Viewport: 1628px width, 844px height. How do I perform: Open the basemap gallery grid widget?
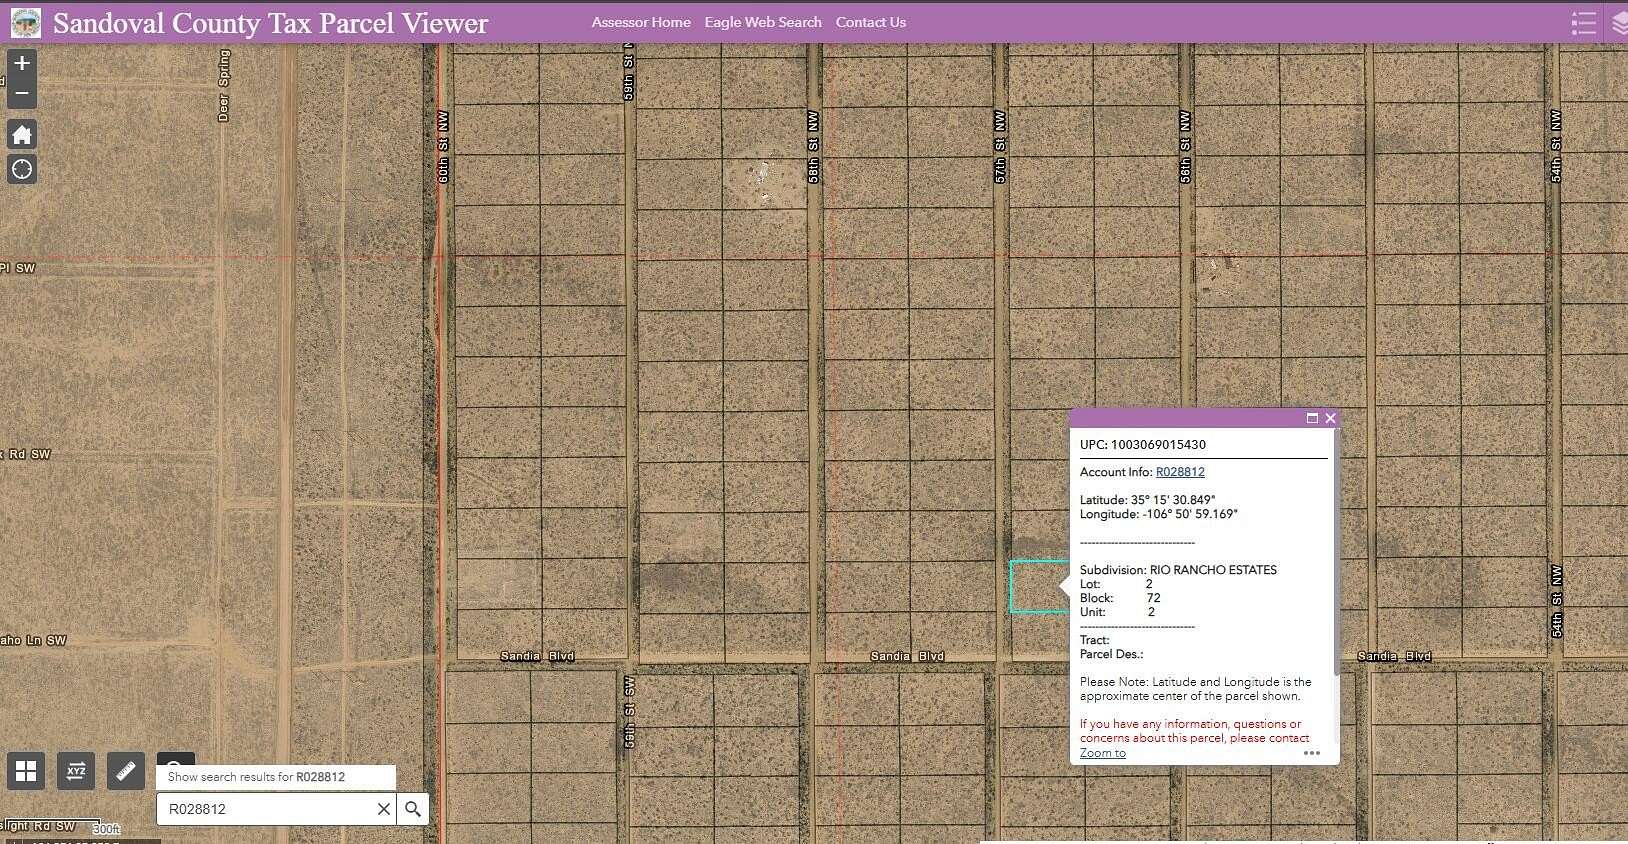26,771
